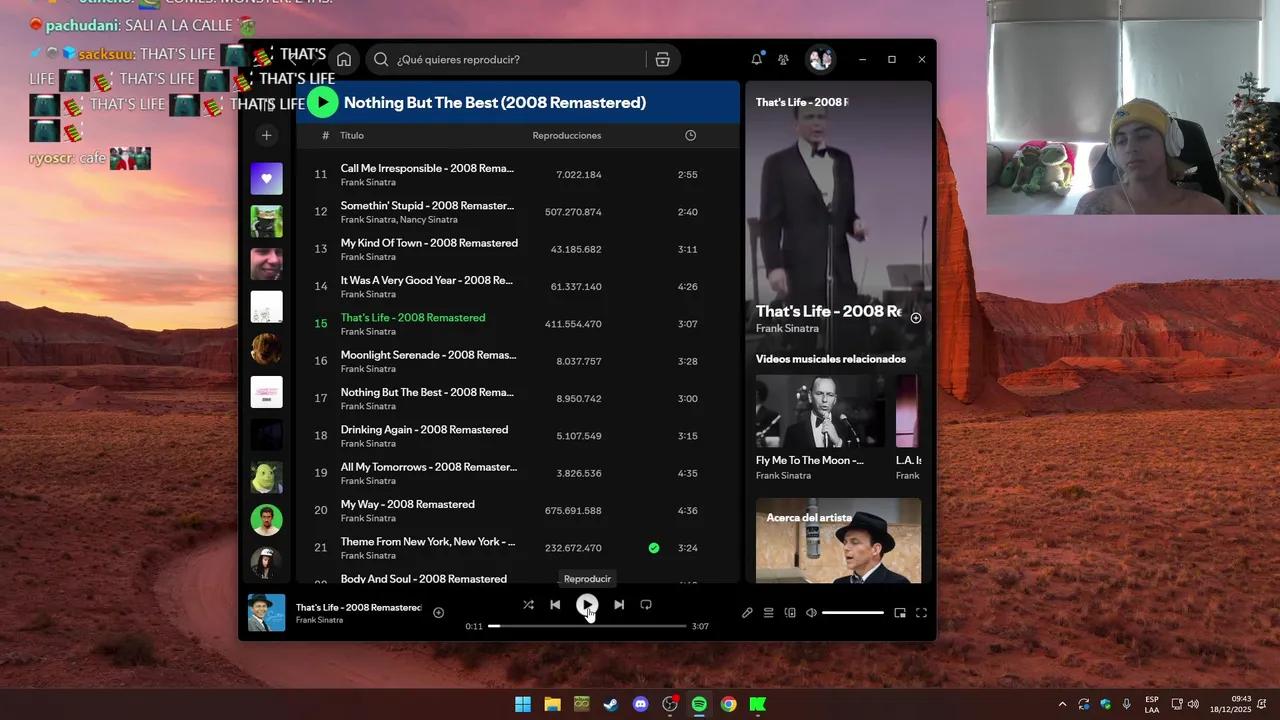Viewport: 1280px width, 720px height.
Task: Open the lyrics microphone icon
Action: coord(747,613)
